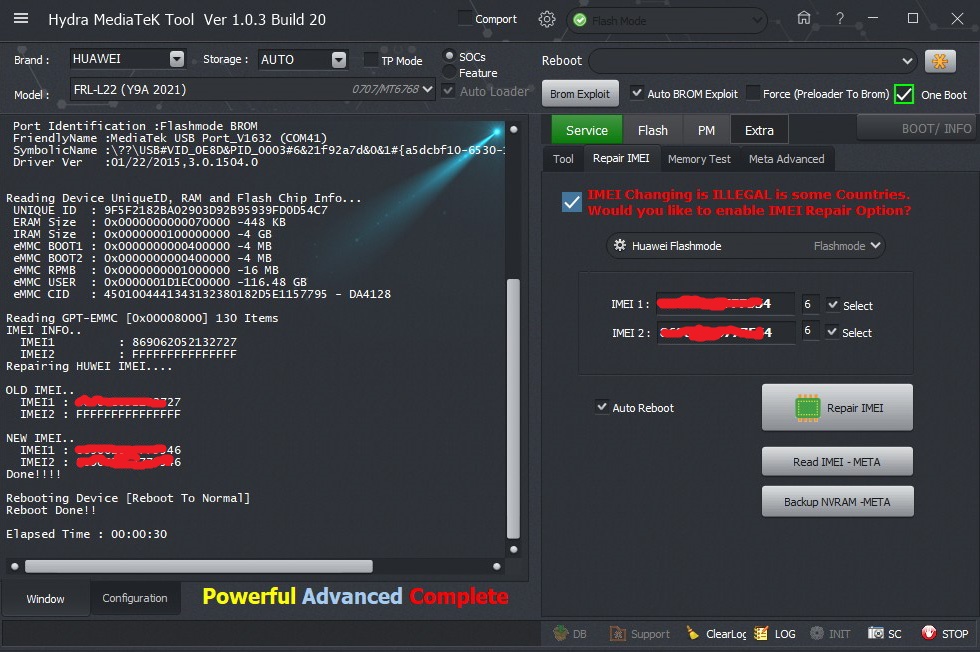Switch to the Configuration tab
The image size is (980, 652).
pyautogui.click(x=135, y=598)
